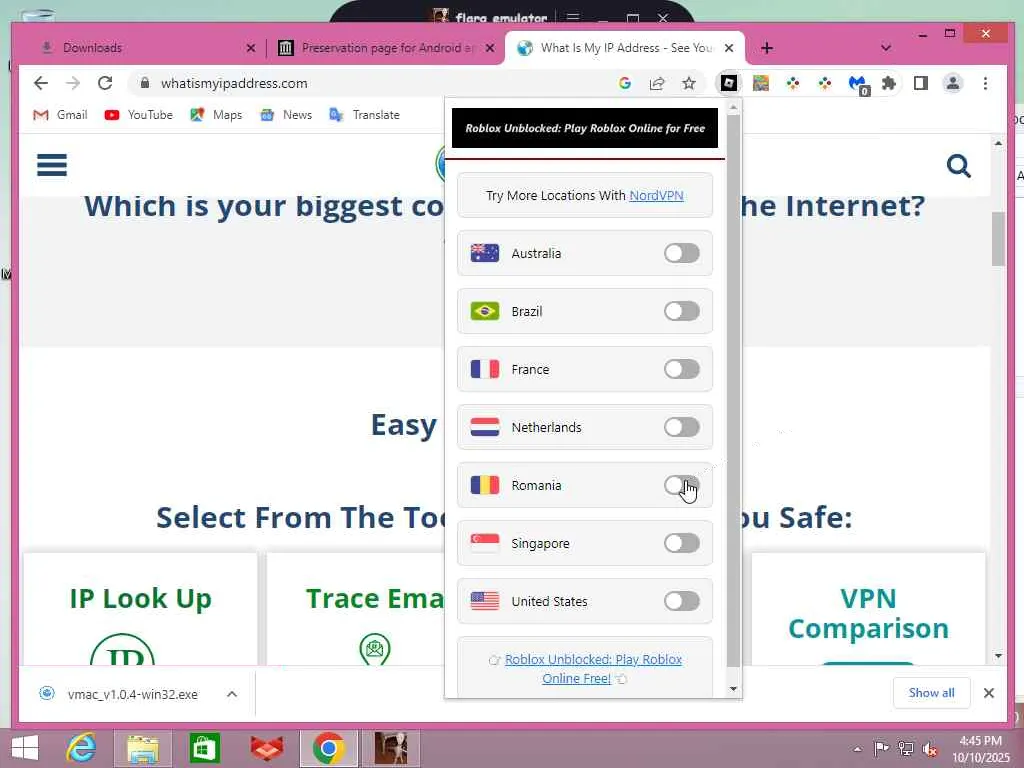Bookmark this page with the star icon
Image resolution: width=1024 pixels, height=768 pixels.
689,83
